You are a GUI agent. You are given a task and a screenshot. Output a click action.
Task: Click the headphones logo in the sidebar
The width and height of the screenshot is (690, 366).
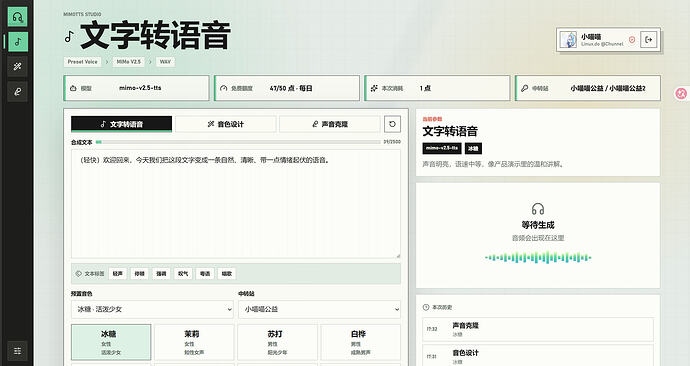click(18, 17)
